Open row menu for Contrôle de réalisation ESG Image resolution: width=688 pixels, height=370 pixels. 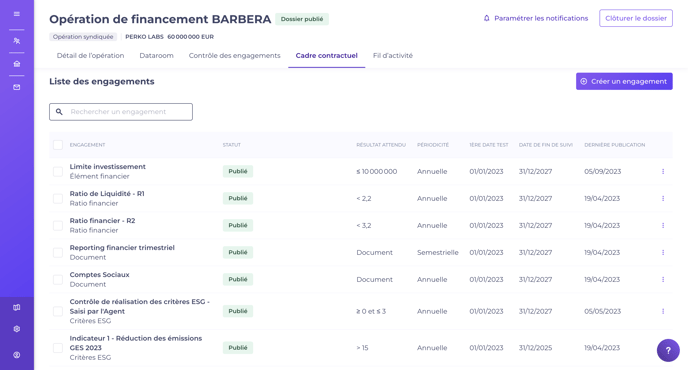coord(663,311)
